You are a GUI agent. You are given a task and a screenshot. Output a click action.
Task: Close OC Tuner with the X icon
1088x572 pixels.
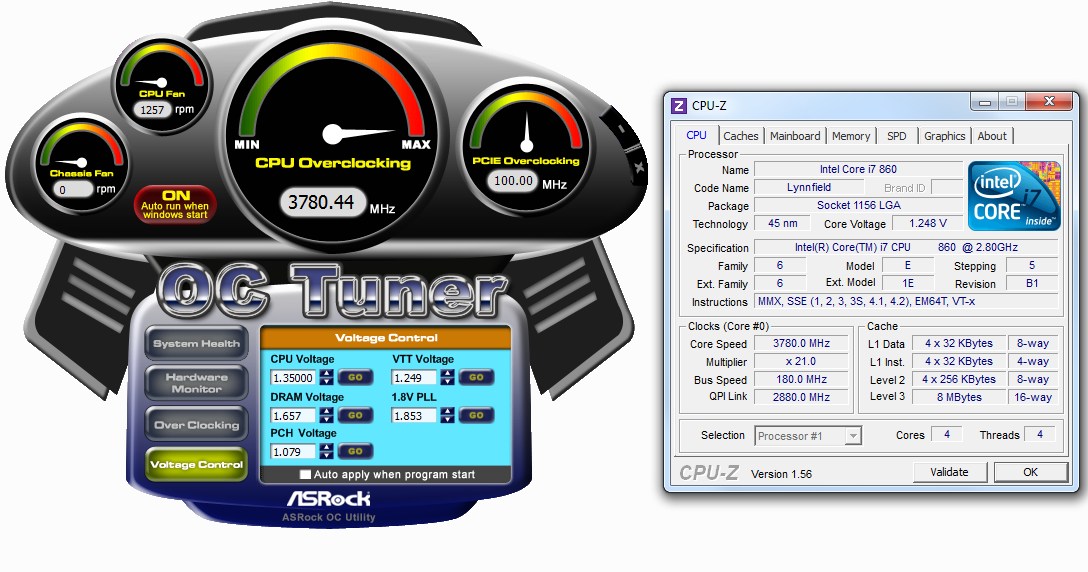tap(638, 167)
